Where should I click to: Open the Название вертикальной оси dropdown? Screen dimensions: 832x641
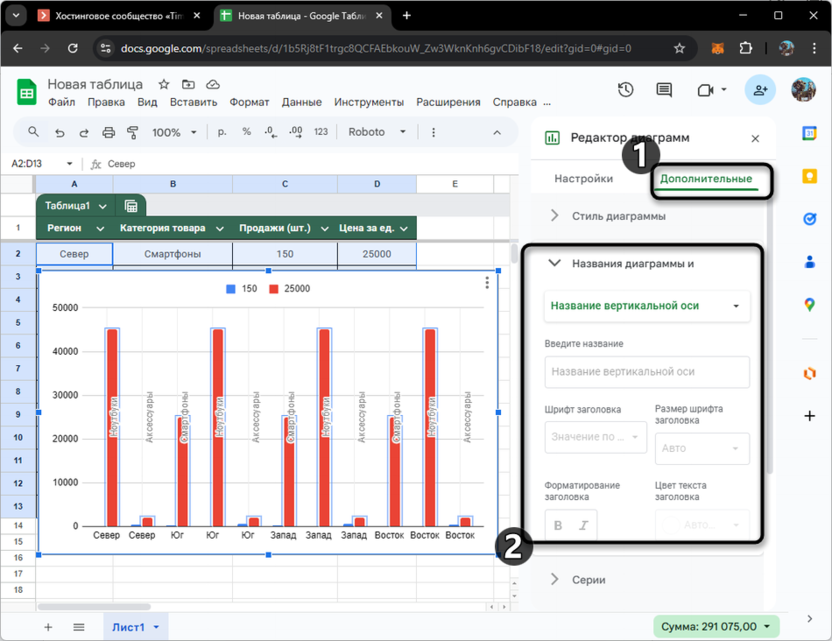pos(646,306)
